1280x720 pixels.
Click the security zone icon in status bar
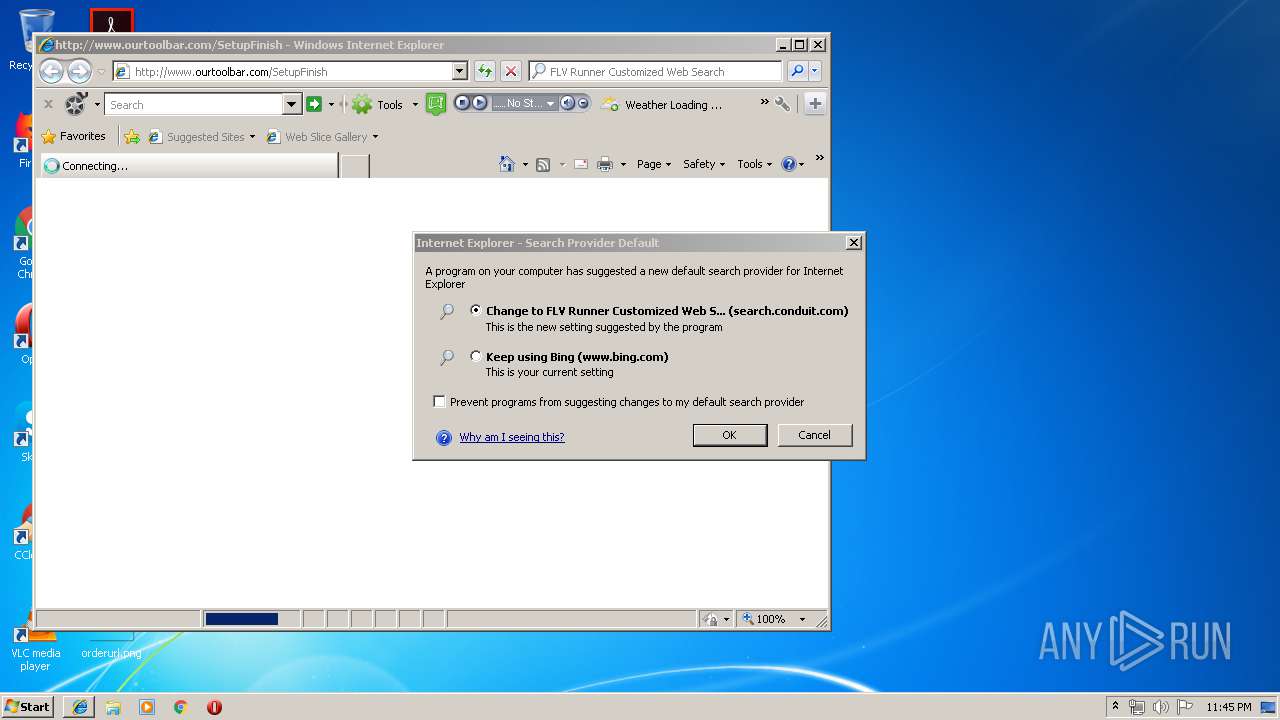pos(710,619)
